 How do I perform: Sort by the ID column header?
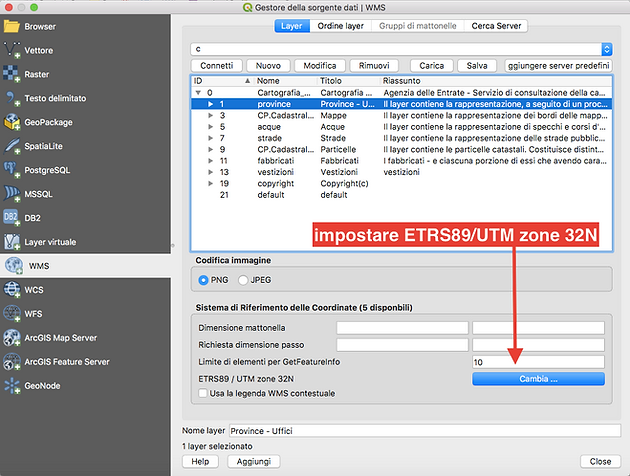[222, 81]
